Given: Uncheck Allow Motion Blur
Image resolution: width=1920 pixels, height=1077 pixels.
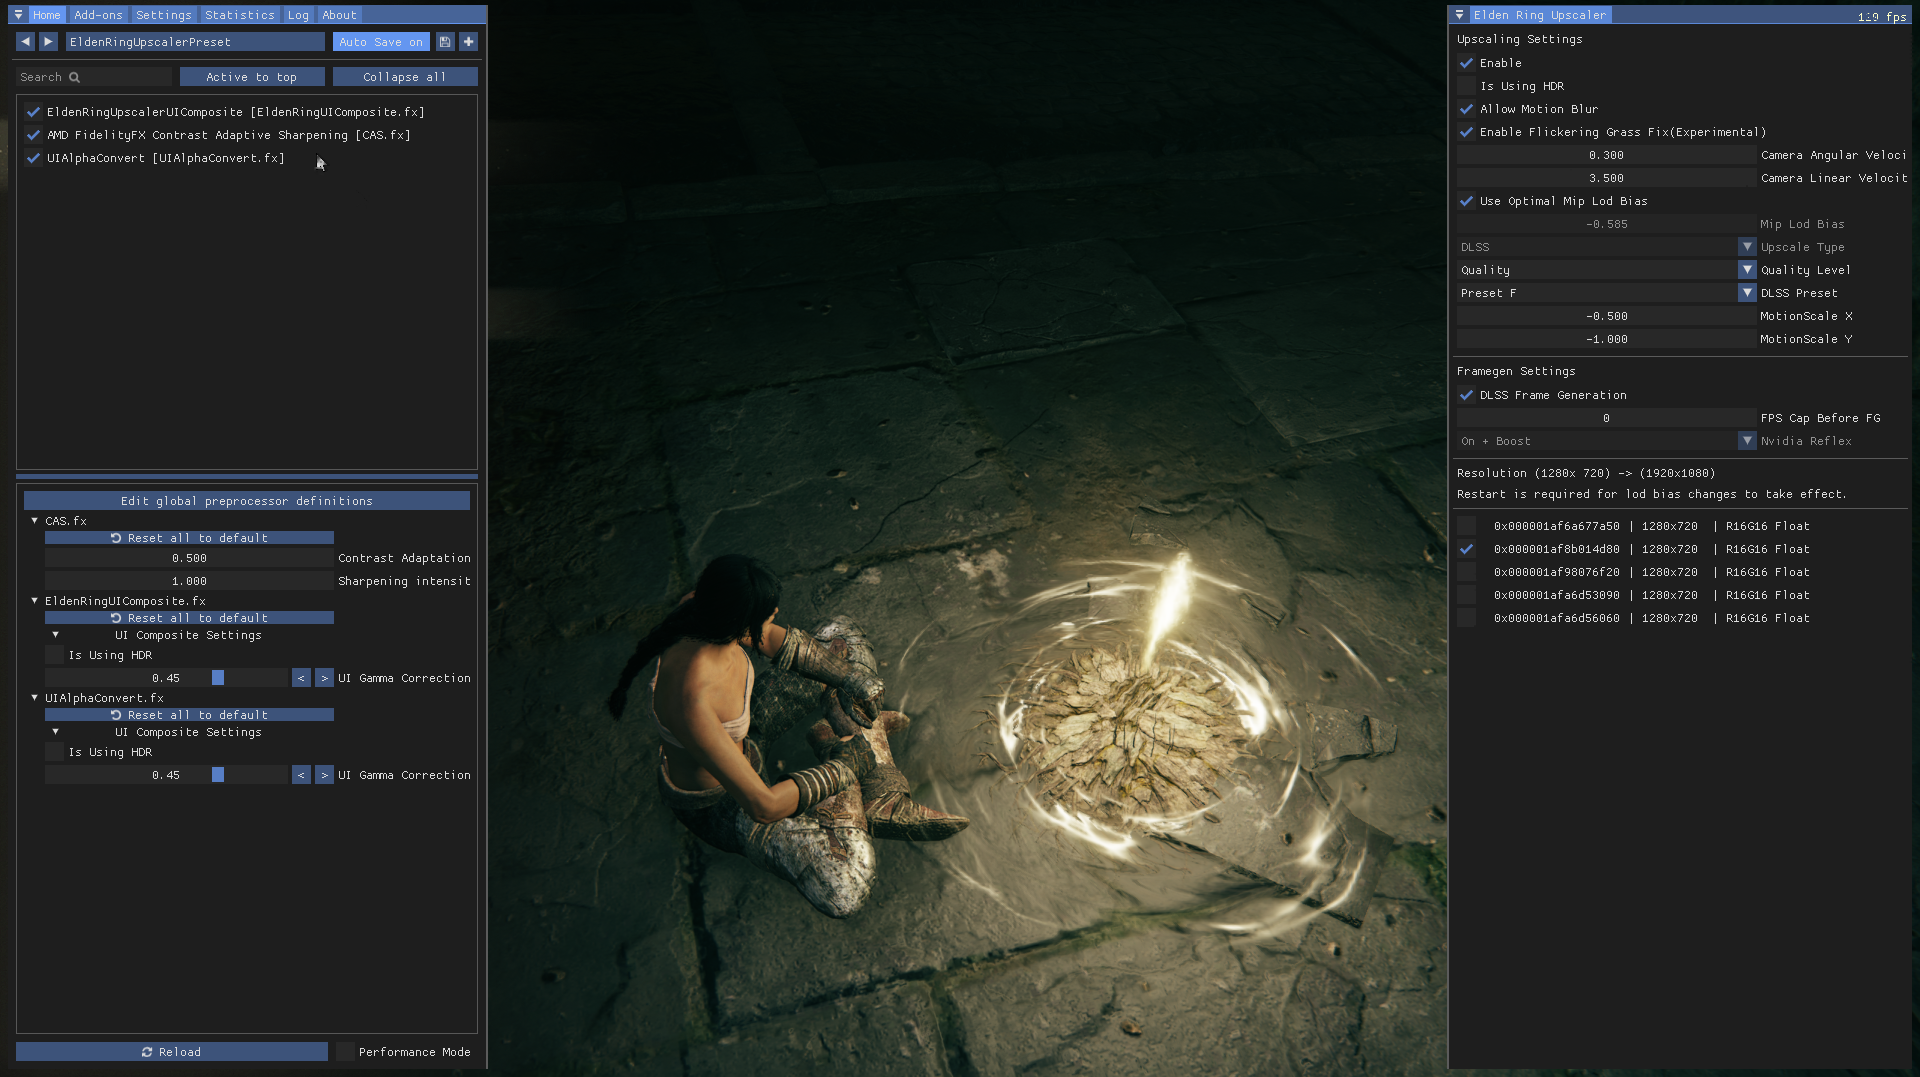Looking at the screenshot, I should pos(1466,109).
